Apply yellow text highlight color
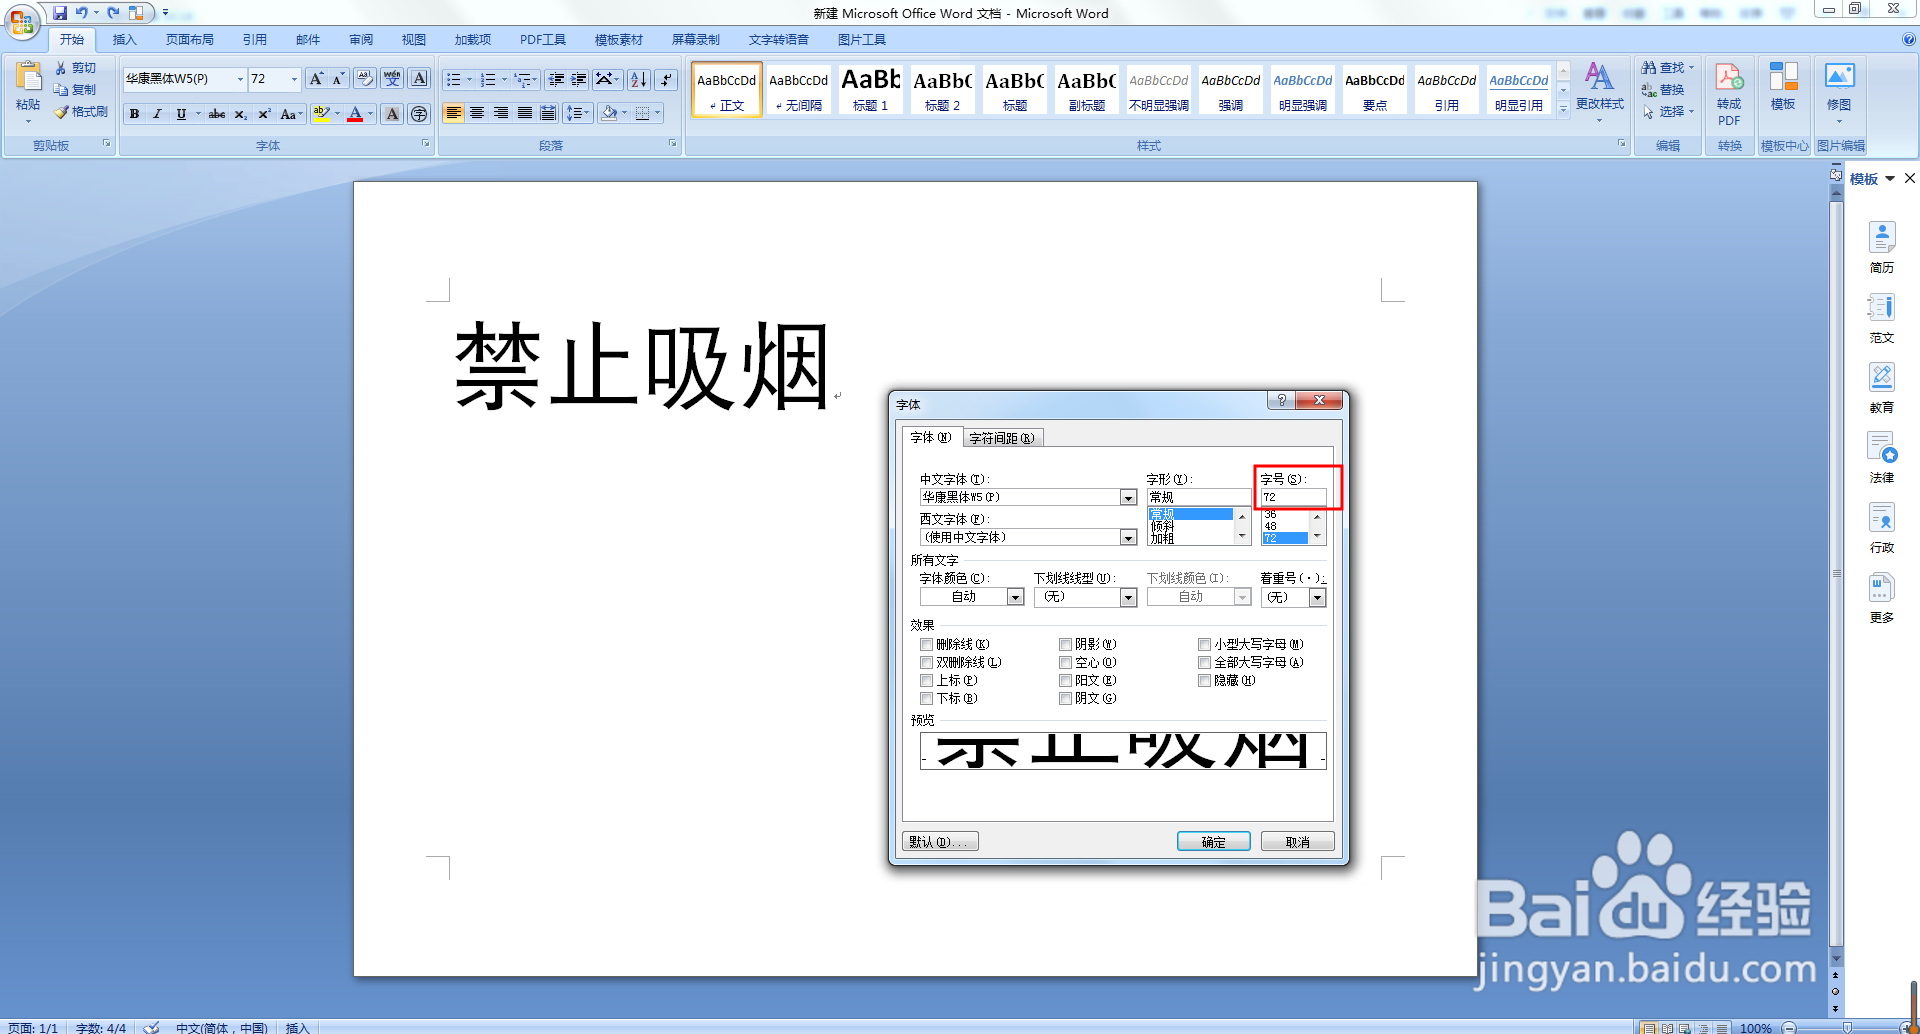 tap(320, 114)
